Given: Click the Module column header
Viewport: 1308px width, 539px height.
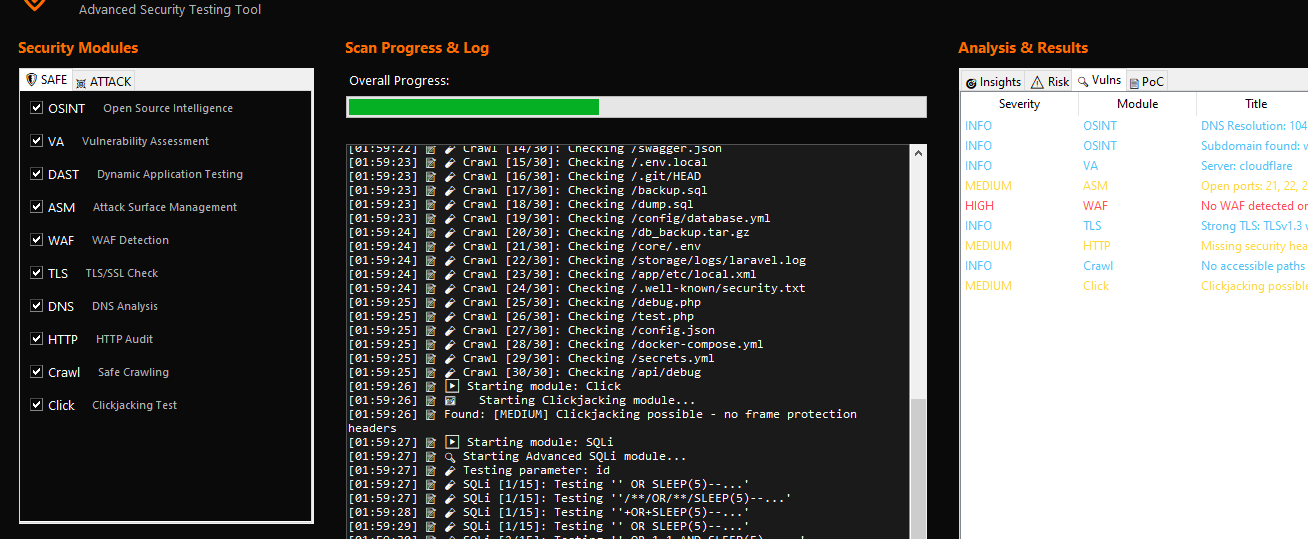Looking at the screenshot, I should coord(1137,104).
